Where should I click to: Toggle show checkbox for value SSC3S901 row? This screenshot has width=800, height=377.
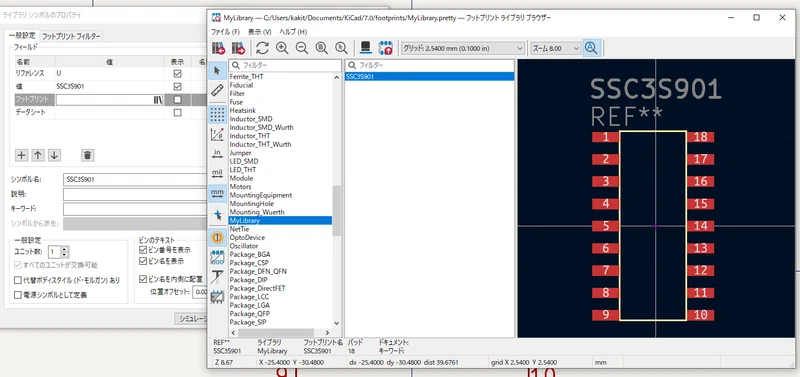coord(178,87)
